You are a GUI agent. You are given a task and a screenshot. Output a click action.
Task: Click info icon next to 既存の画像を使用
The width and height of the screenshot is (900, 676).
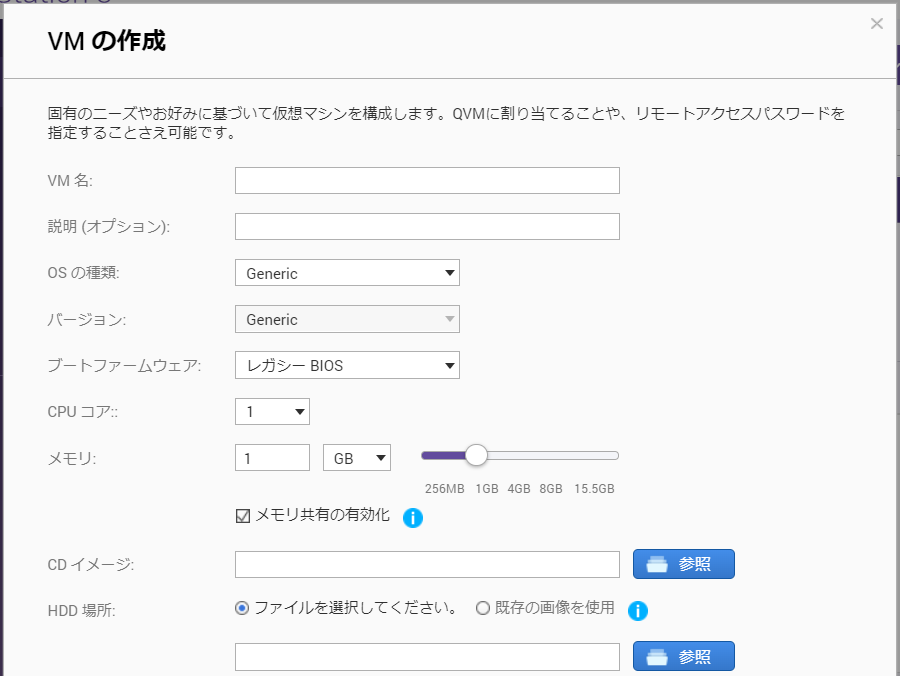pos(638,611)
